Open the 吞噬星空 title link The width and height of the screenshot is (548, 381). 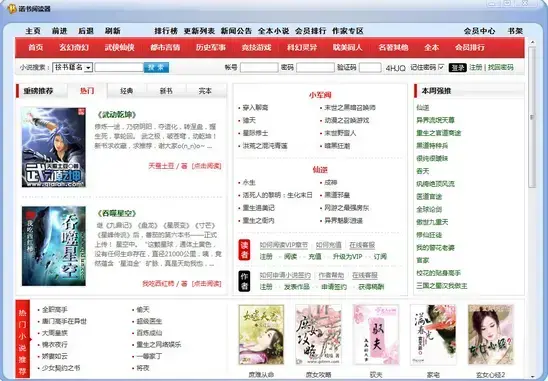117,213
